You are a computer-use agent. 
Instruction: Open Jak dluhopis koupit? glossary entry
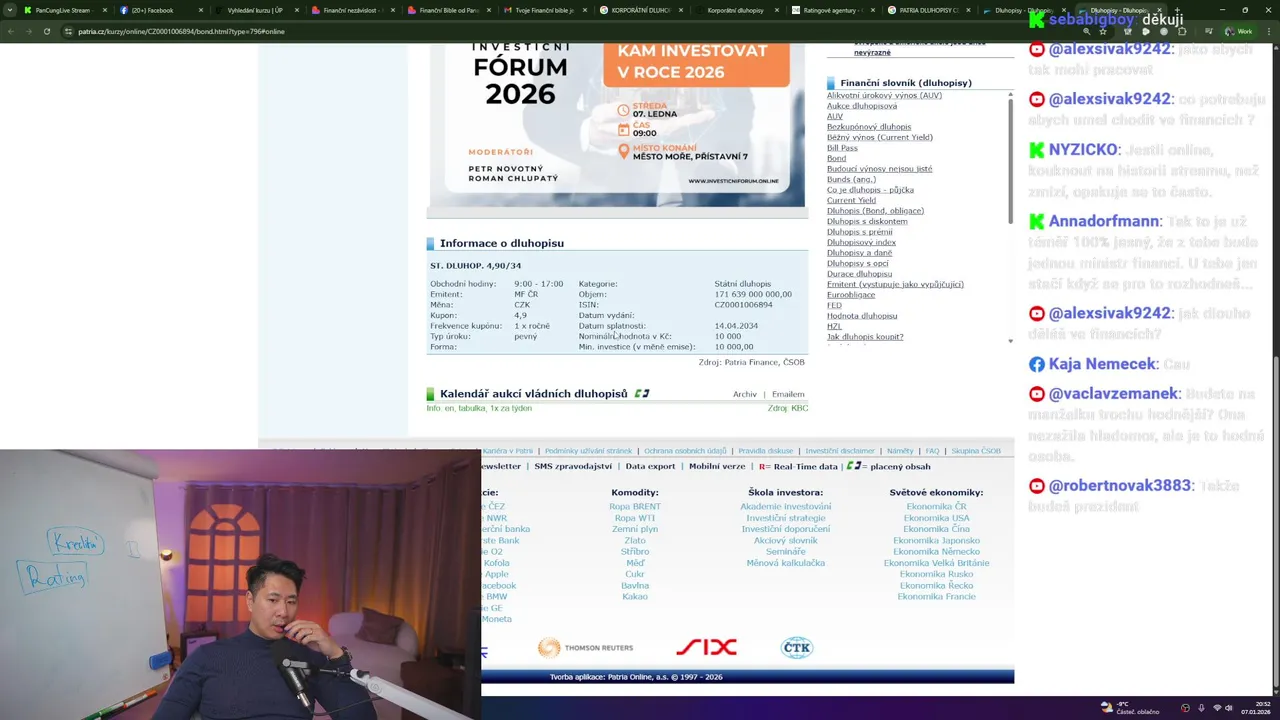(865, 337)
